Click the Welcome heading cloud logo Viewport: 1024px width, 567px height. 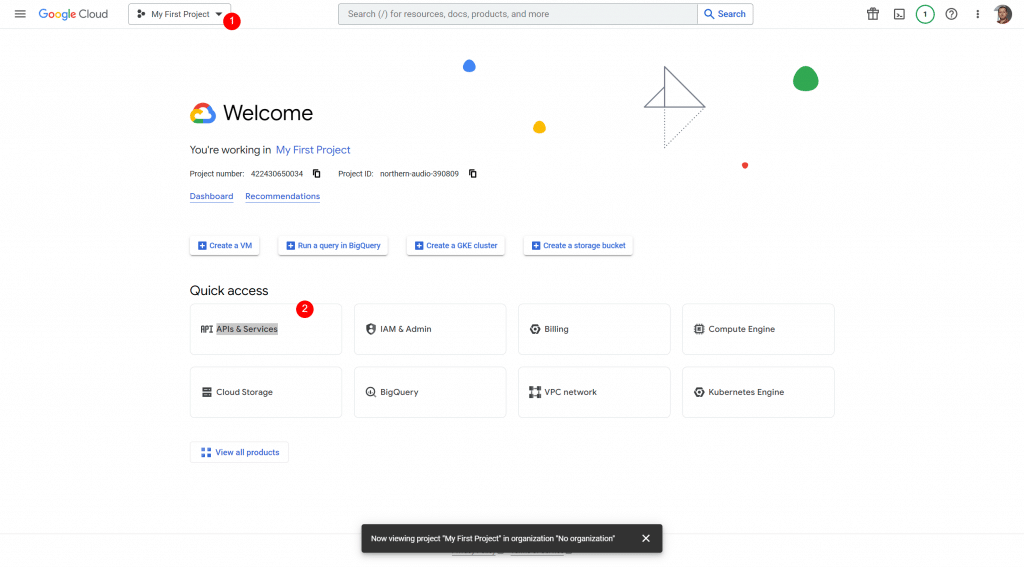point(202,113)
